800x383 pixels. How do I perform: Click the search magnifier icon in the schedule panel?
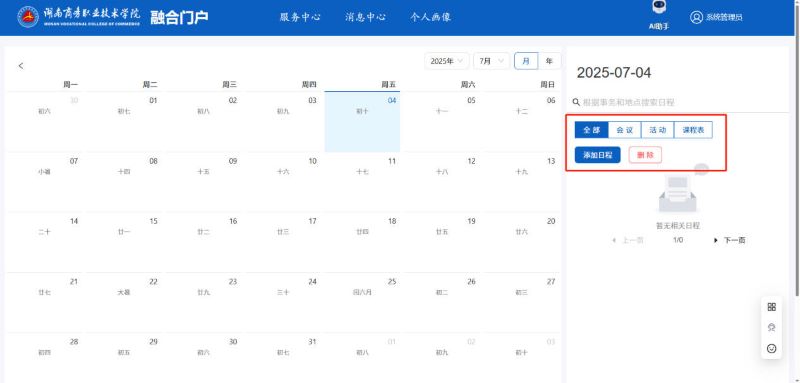tap(577, 103)
